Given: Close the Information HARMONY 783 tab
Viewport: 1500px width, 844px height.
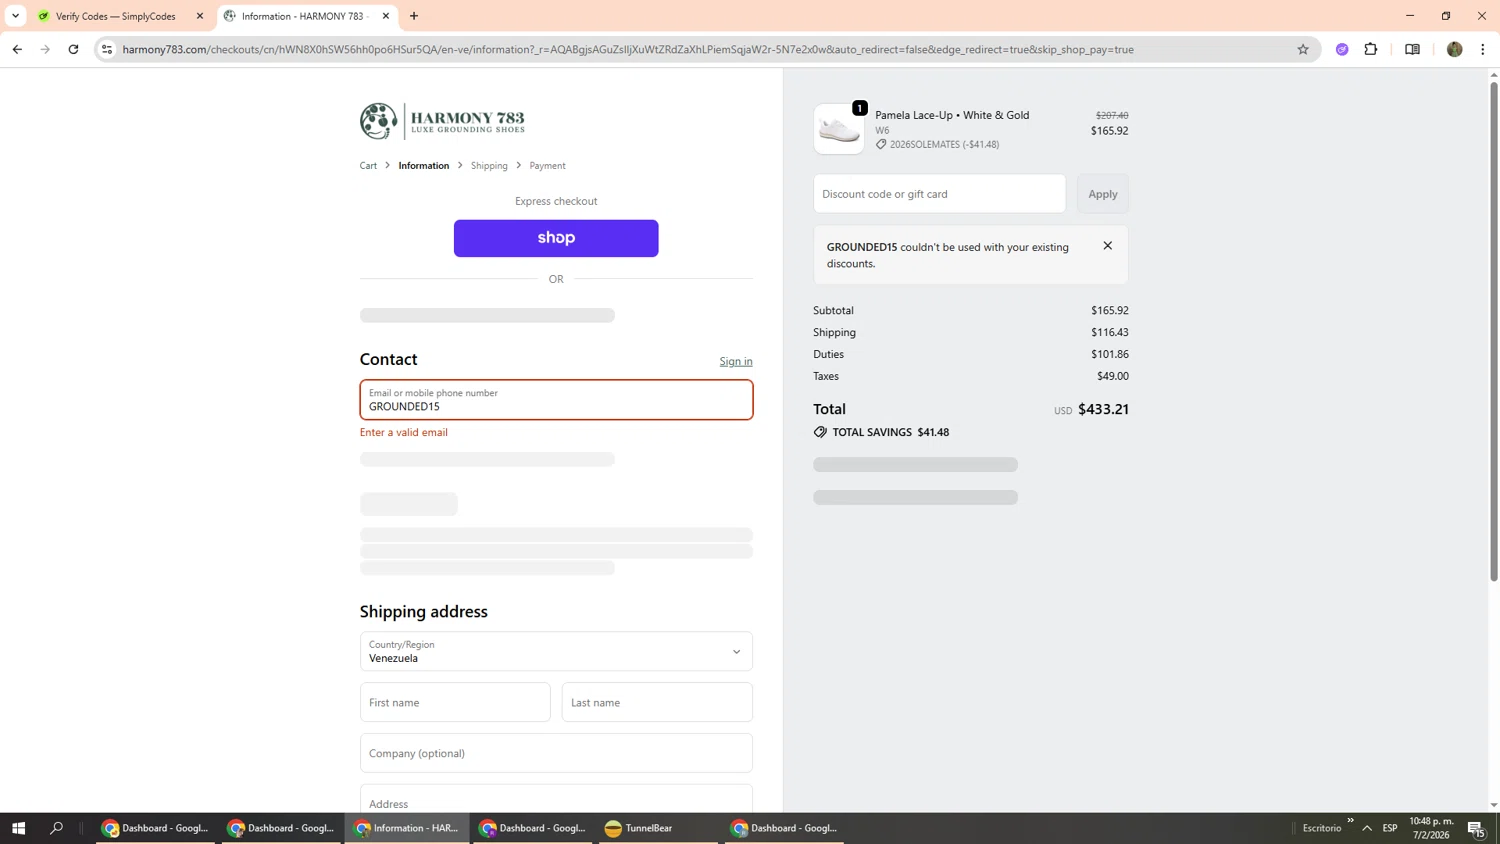Looking at the screenshot, I should click(x=386, y=16).
